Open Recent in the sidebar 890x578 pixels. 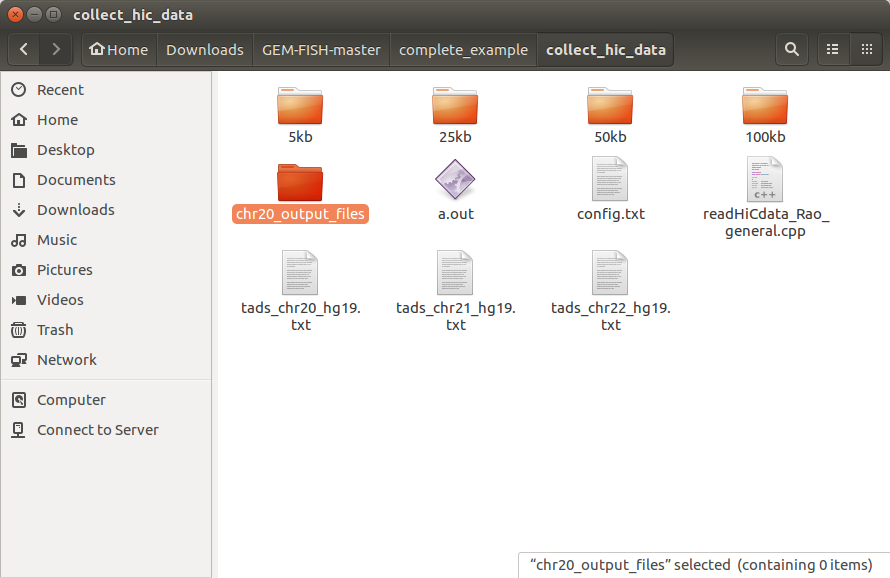[x=106, y=90]
